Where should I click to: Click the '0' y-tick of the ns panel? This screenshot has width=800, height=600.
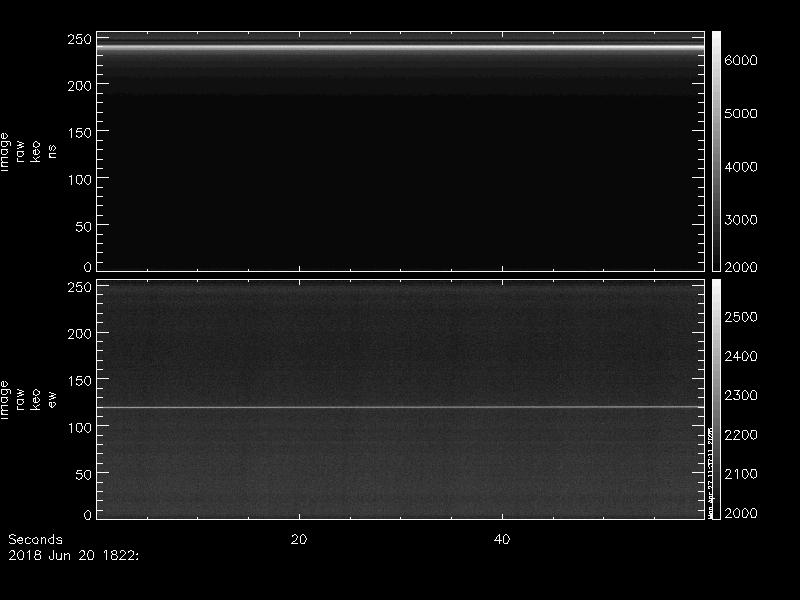tap(88, 267)
